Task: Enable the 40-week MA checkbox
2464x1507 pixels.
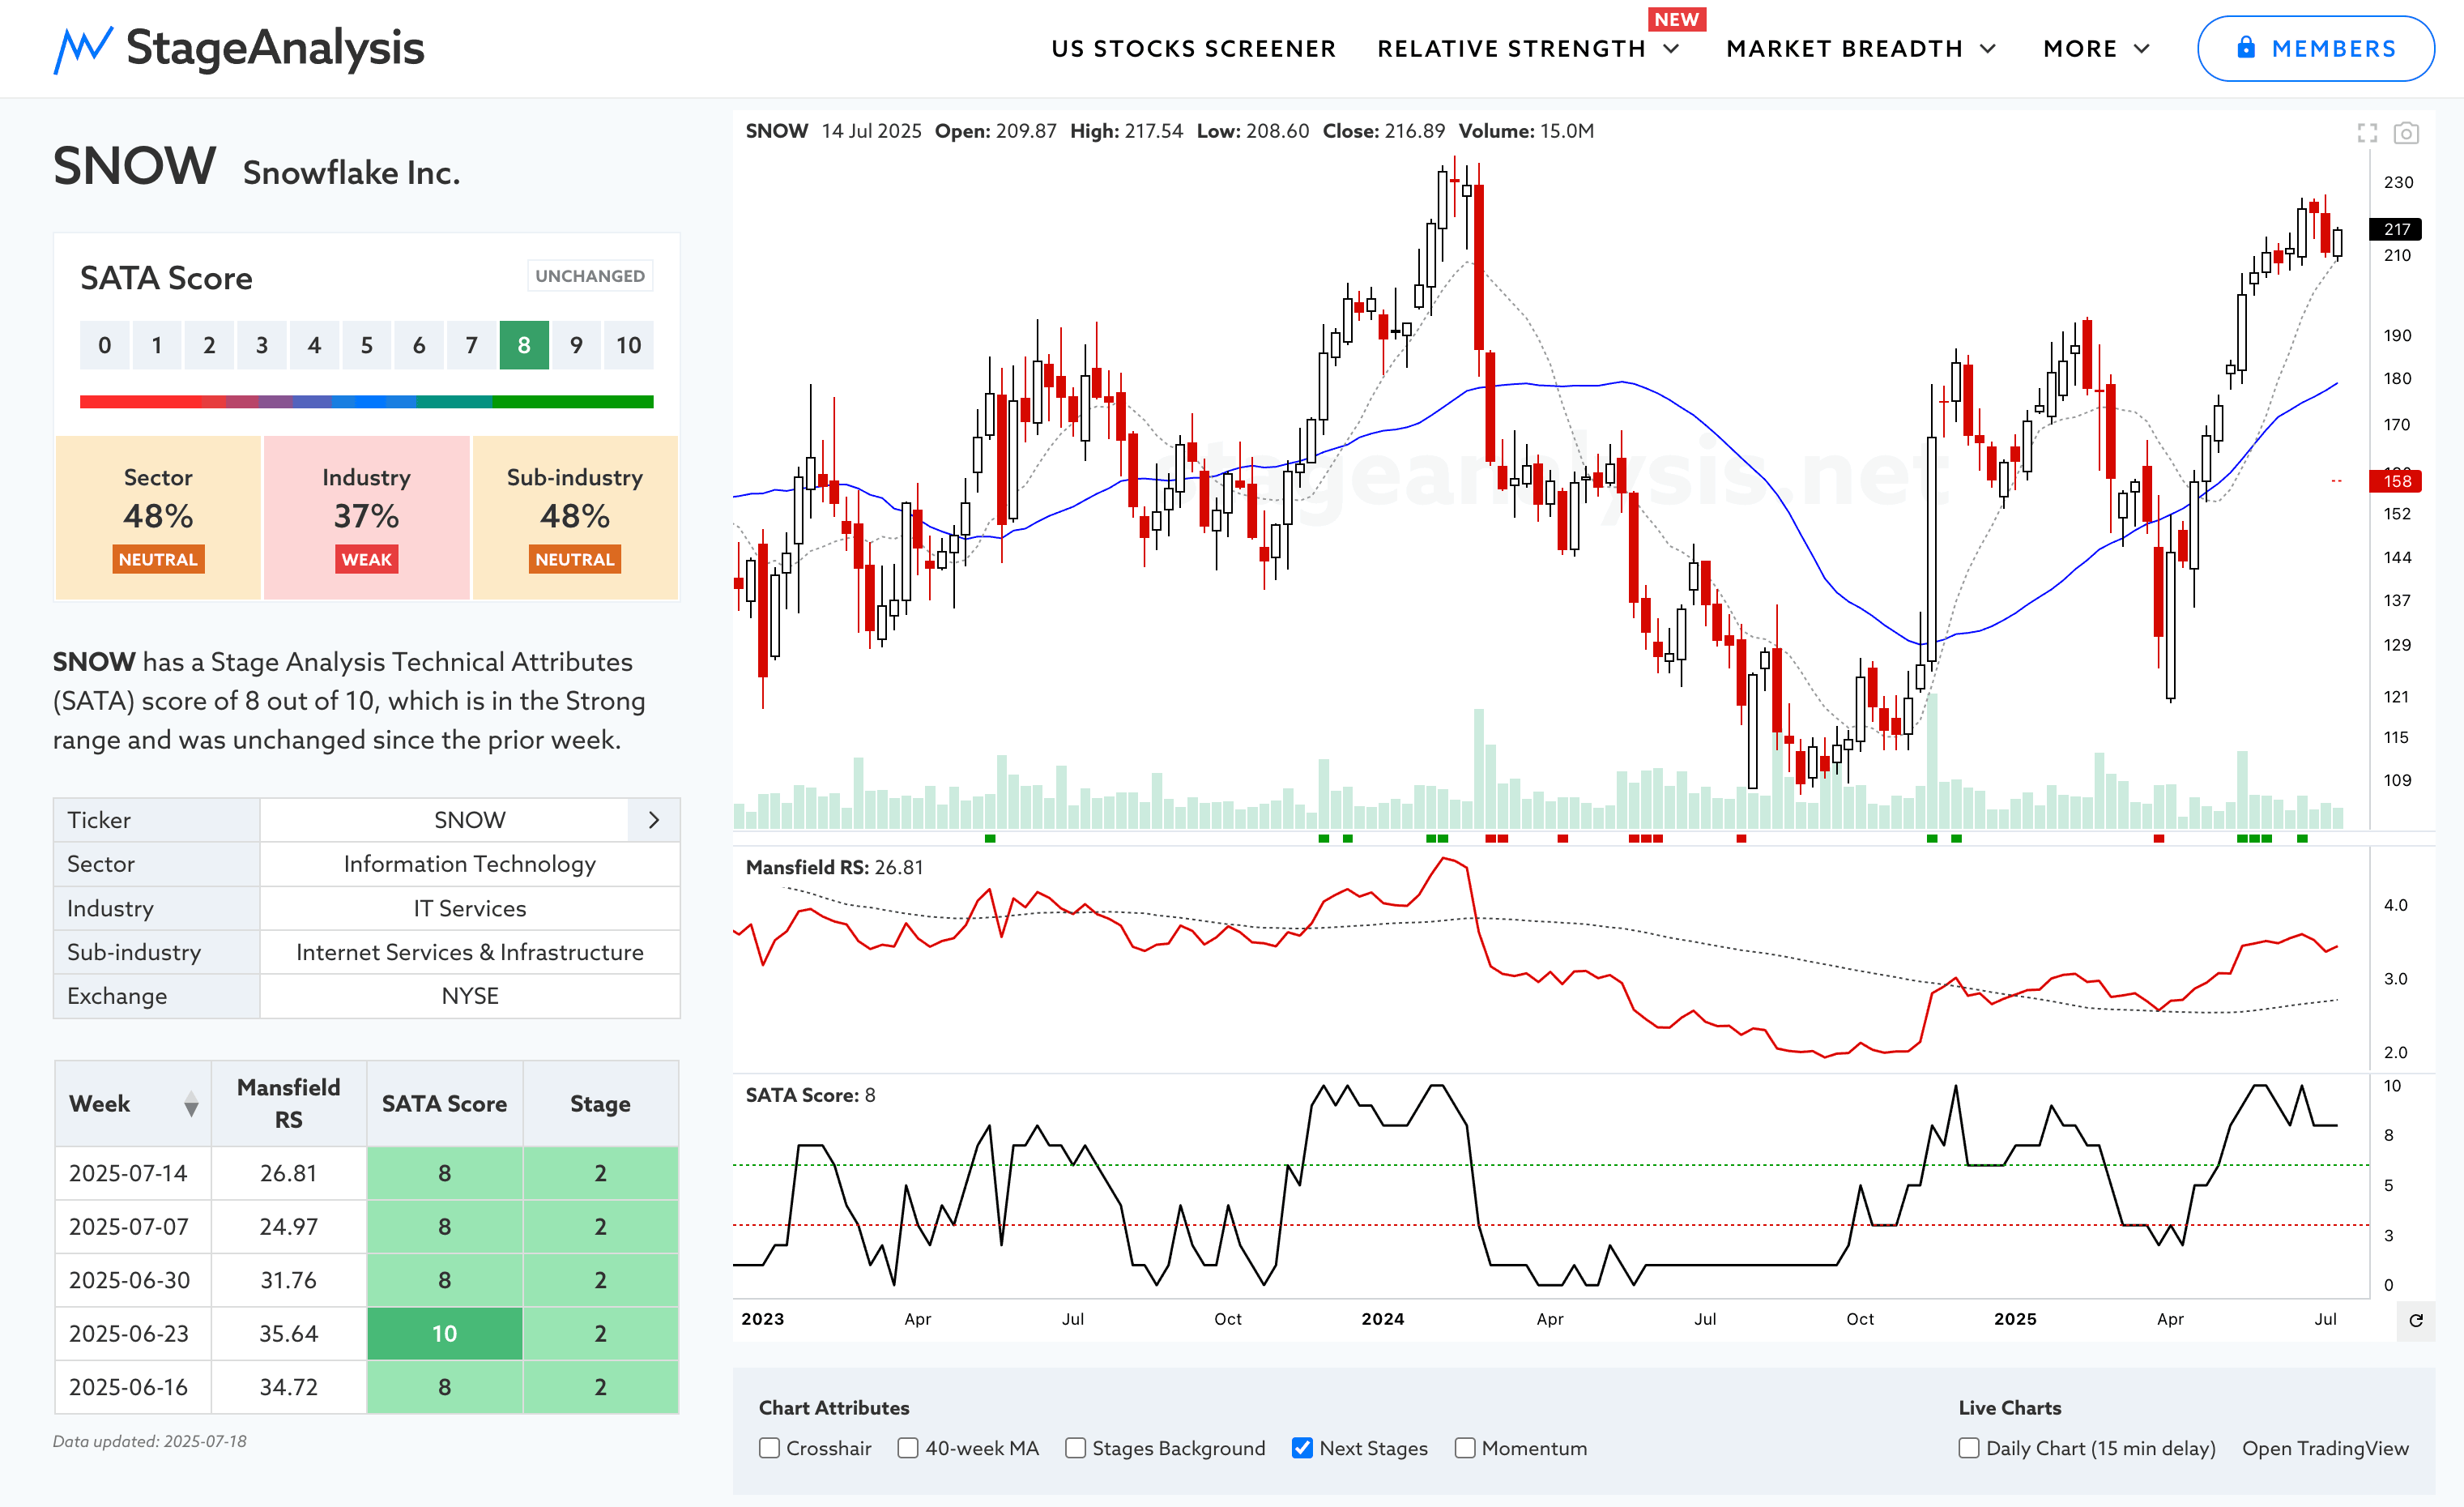Action: point(908,1448)
